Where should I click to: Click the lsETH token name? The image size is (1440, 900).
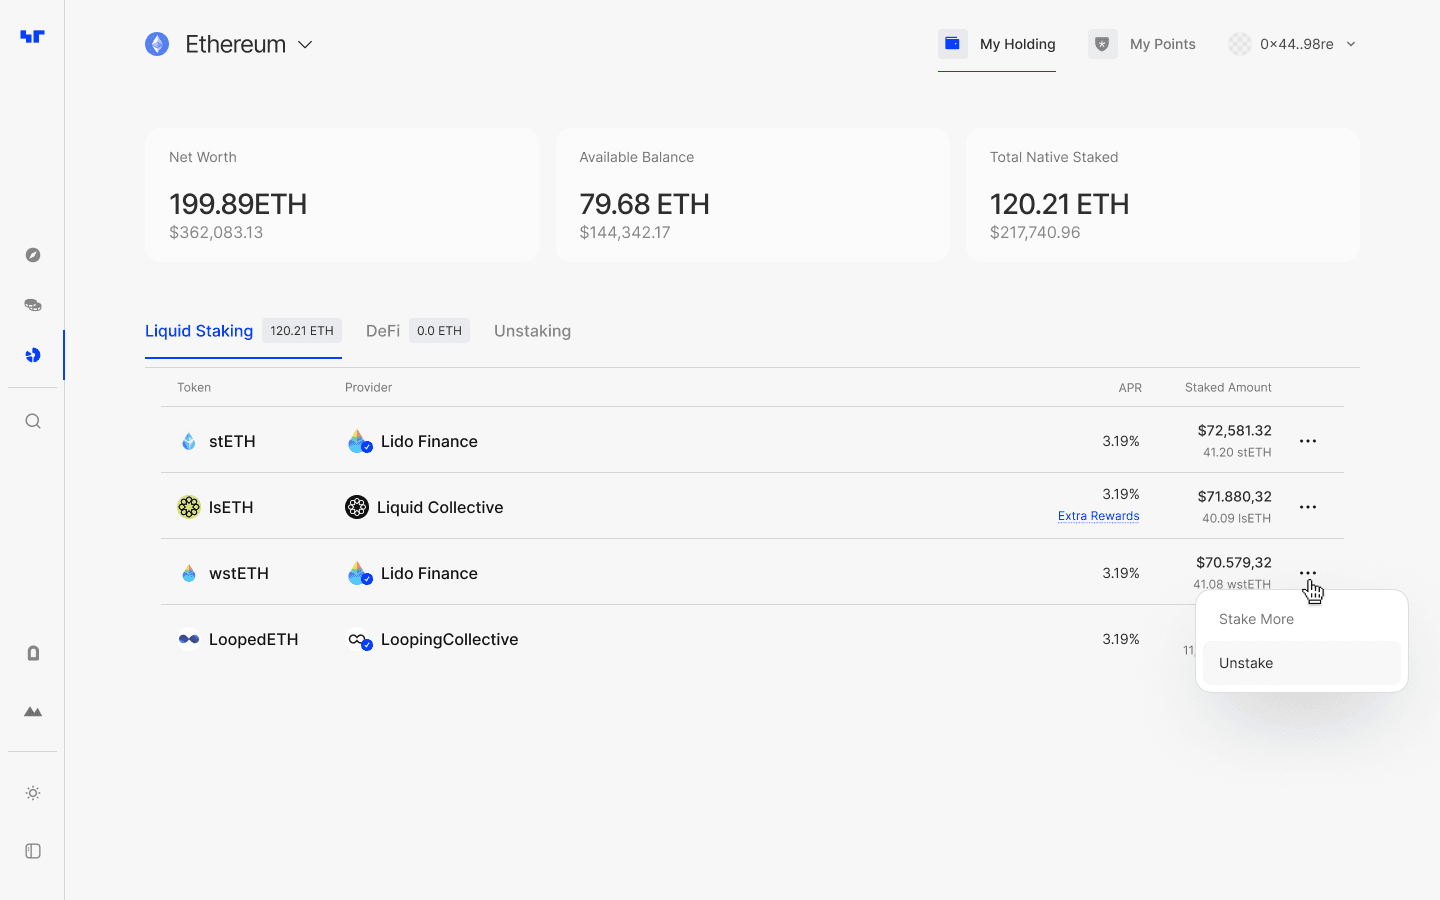coord(231,507)
